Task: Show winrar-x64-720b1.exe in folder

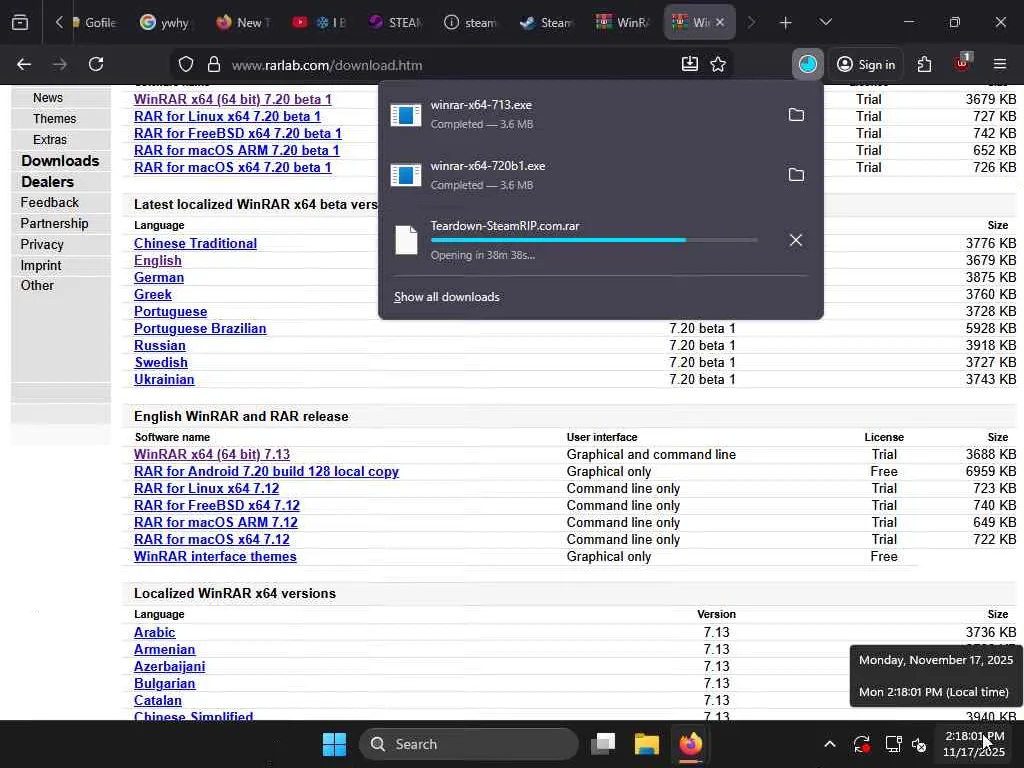Action: (795, 175)
